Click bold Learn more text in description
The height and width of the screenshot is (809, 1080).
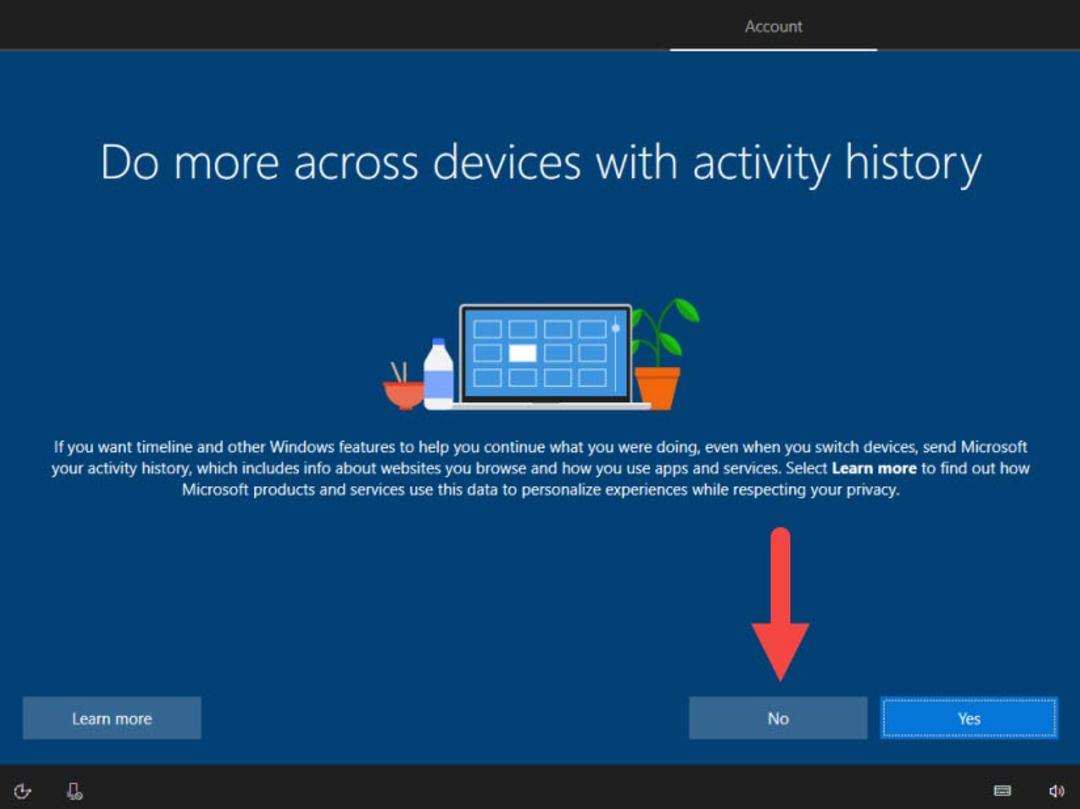pyautogui.click(x=874, y=468)
